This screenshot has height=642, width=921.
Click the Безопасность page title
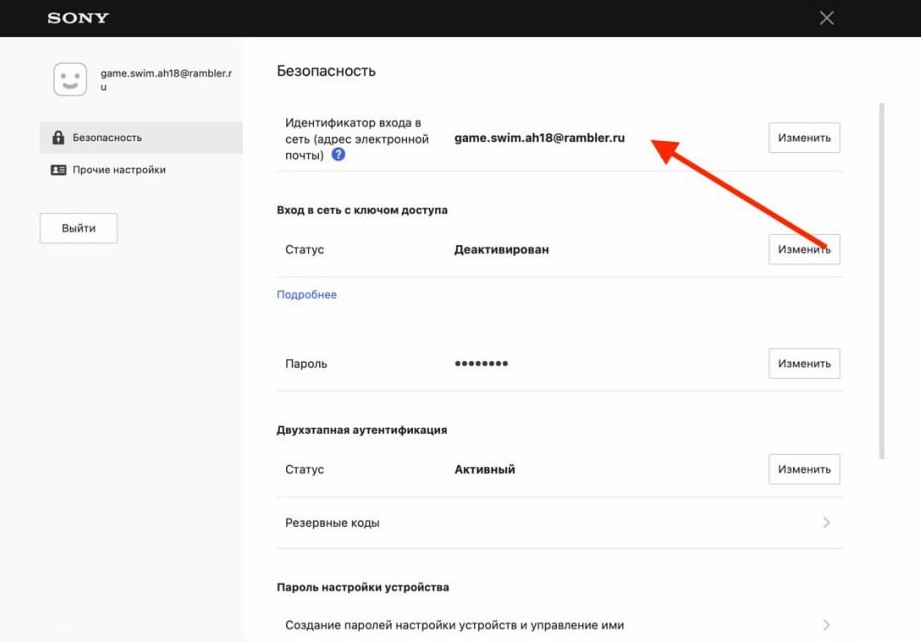point(326,71)
